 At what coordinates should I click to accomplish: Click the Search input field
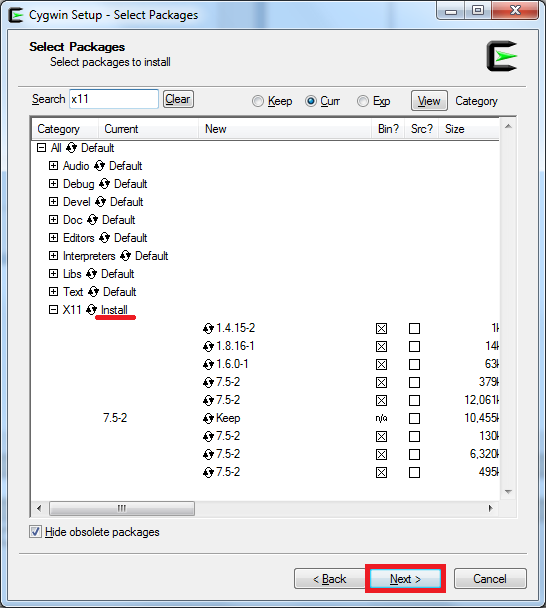point(114,99)
